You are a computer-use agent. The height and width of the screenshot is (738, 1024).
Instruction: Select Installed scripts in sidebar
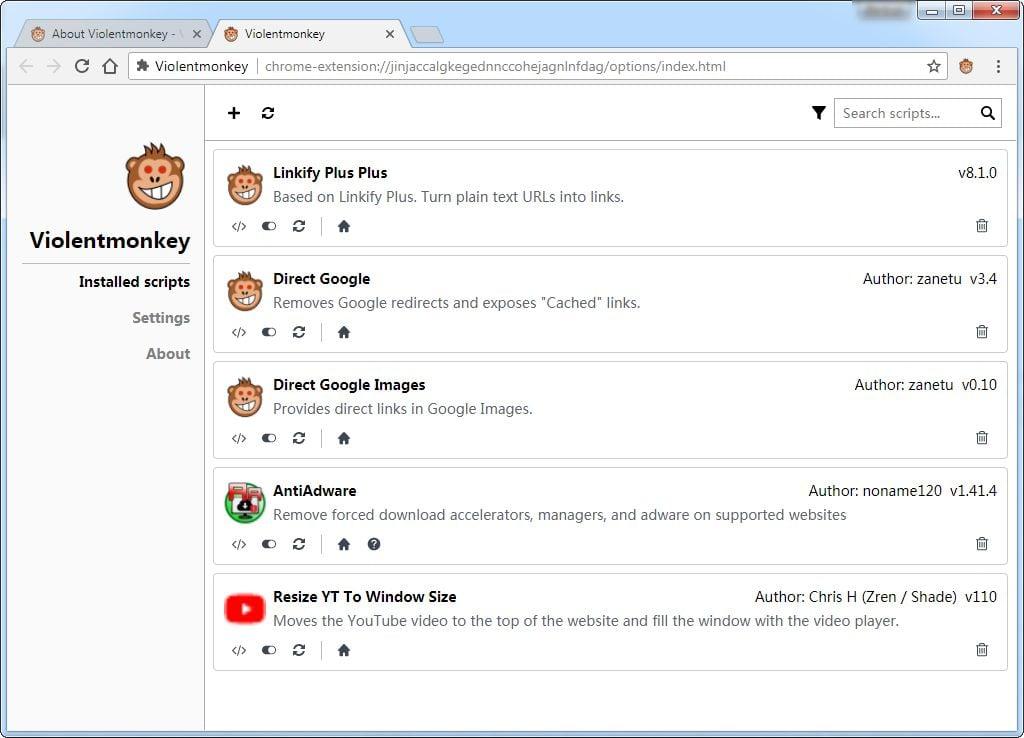click(135, 282)
